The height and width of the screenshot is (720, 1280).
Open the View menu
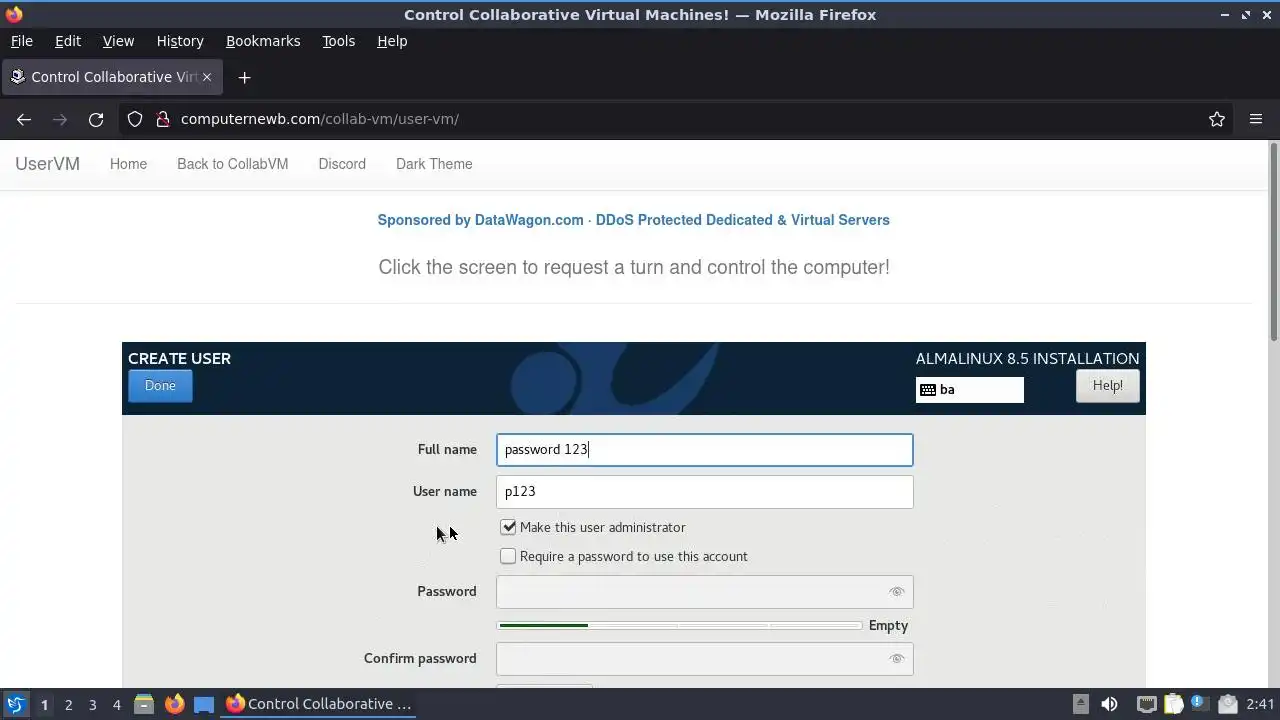pyautogui.click(x=118, y=41)
